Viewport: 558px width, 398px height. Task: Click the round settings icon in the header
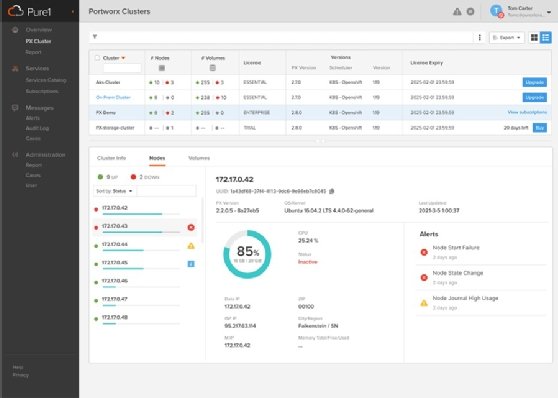[x=470, y=12]
